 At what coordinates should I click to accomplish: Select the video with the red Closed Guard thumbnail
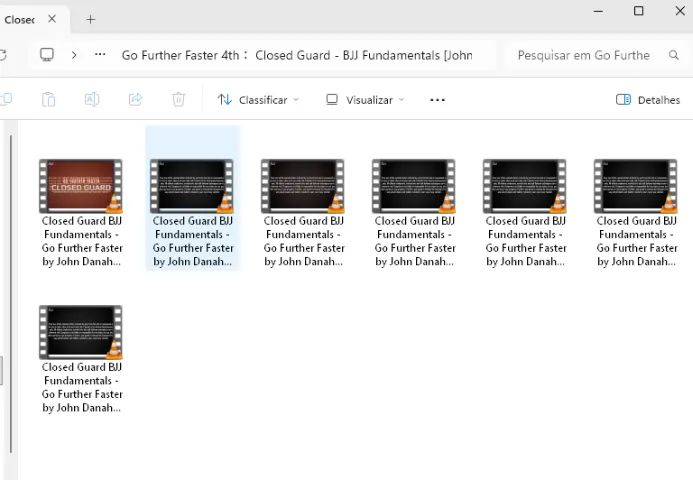pos(81,213)
